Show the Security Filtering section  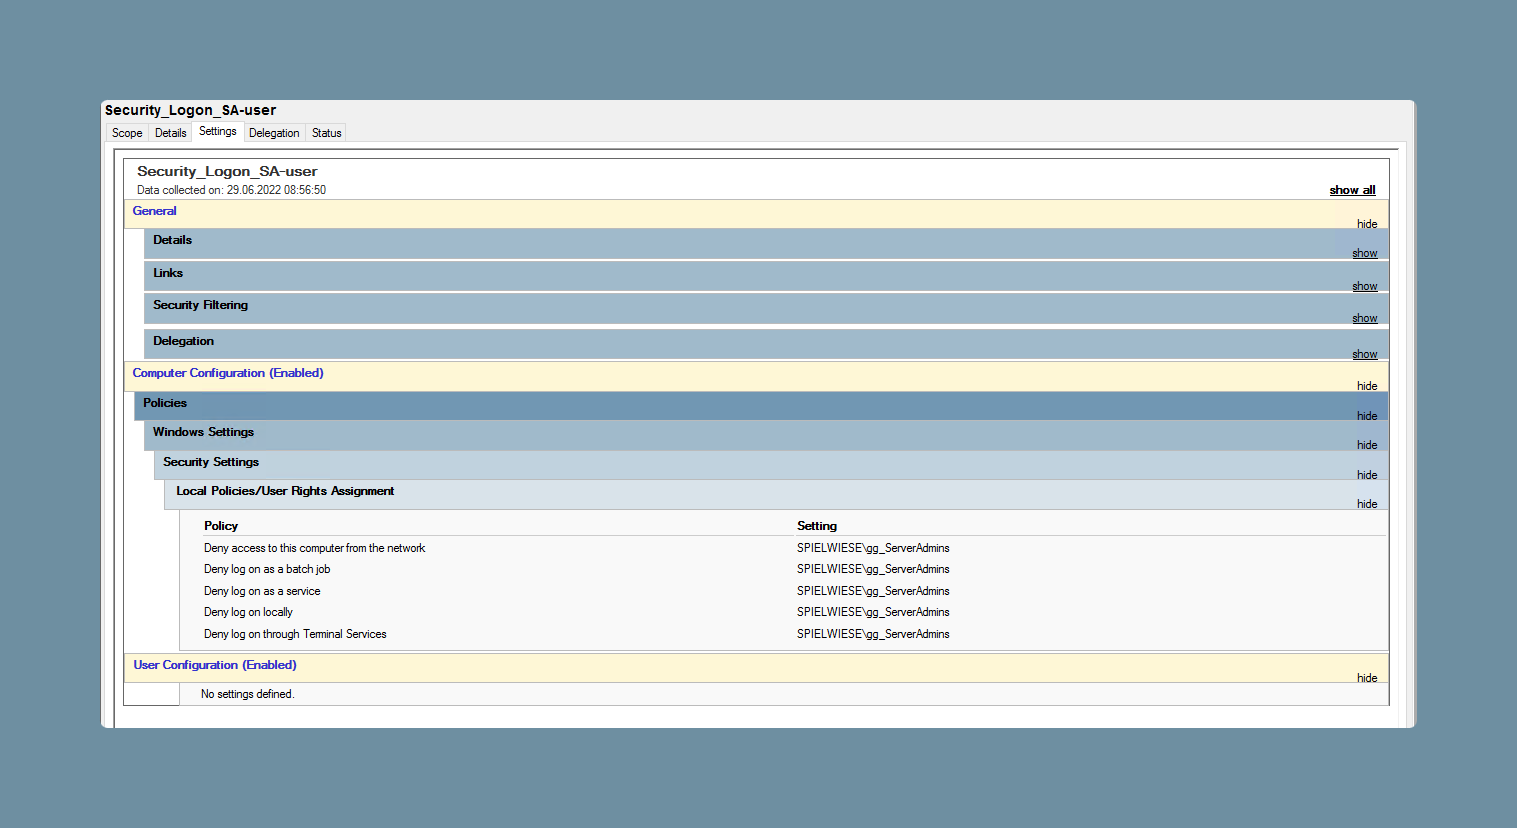pos(1365,318)
